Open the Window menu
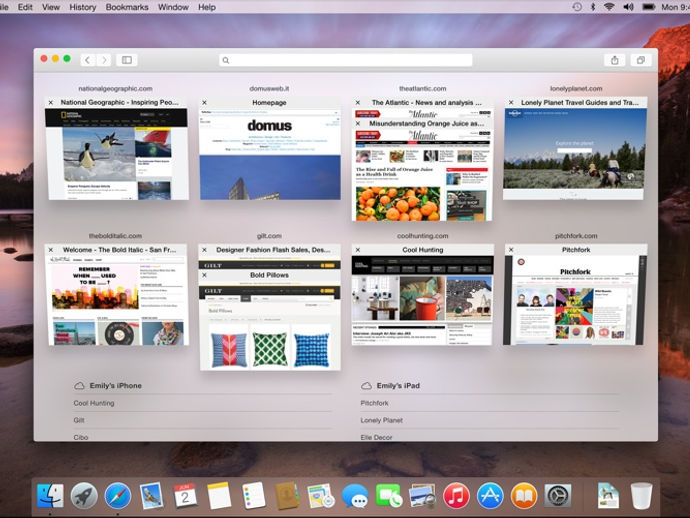Screen dimensions: 690x518 click(x=173, y=7)
